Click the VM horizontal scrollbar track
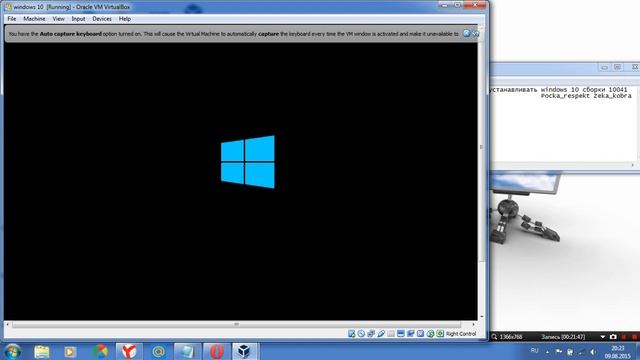This screenshot has height=360, width=640. pyautogui.click(x=240, y=324)
